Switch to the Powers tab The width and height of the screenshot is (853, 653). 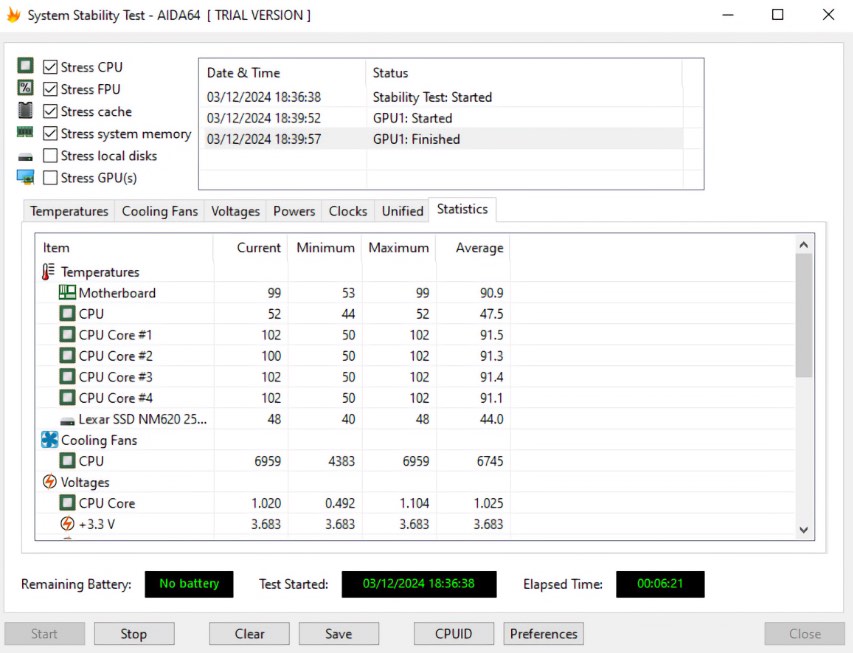(x=294, y=211)
